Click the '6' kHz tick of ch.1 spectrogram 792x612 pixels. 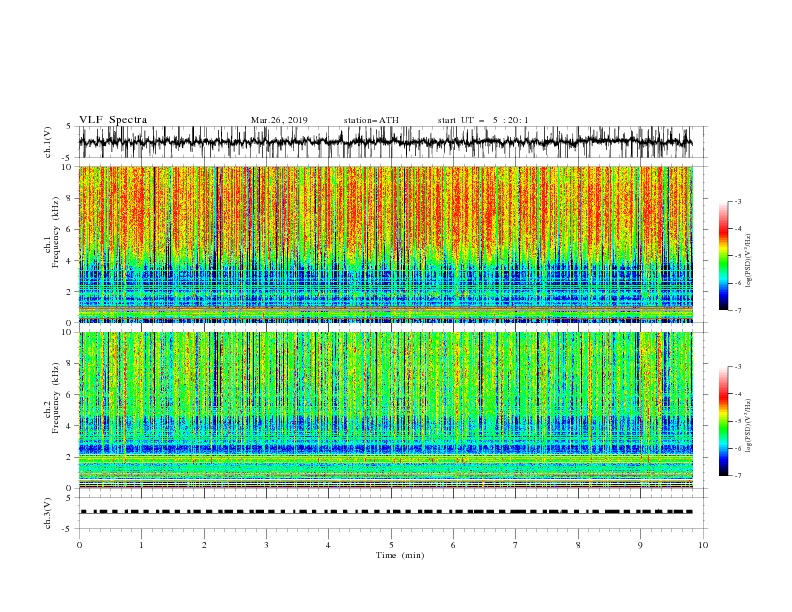[69, 230]
